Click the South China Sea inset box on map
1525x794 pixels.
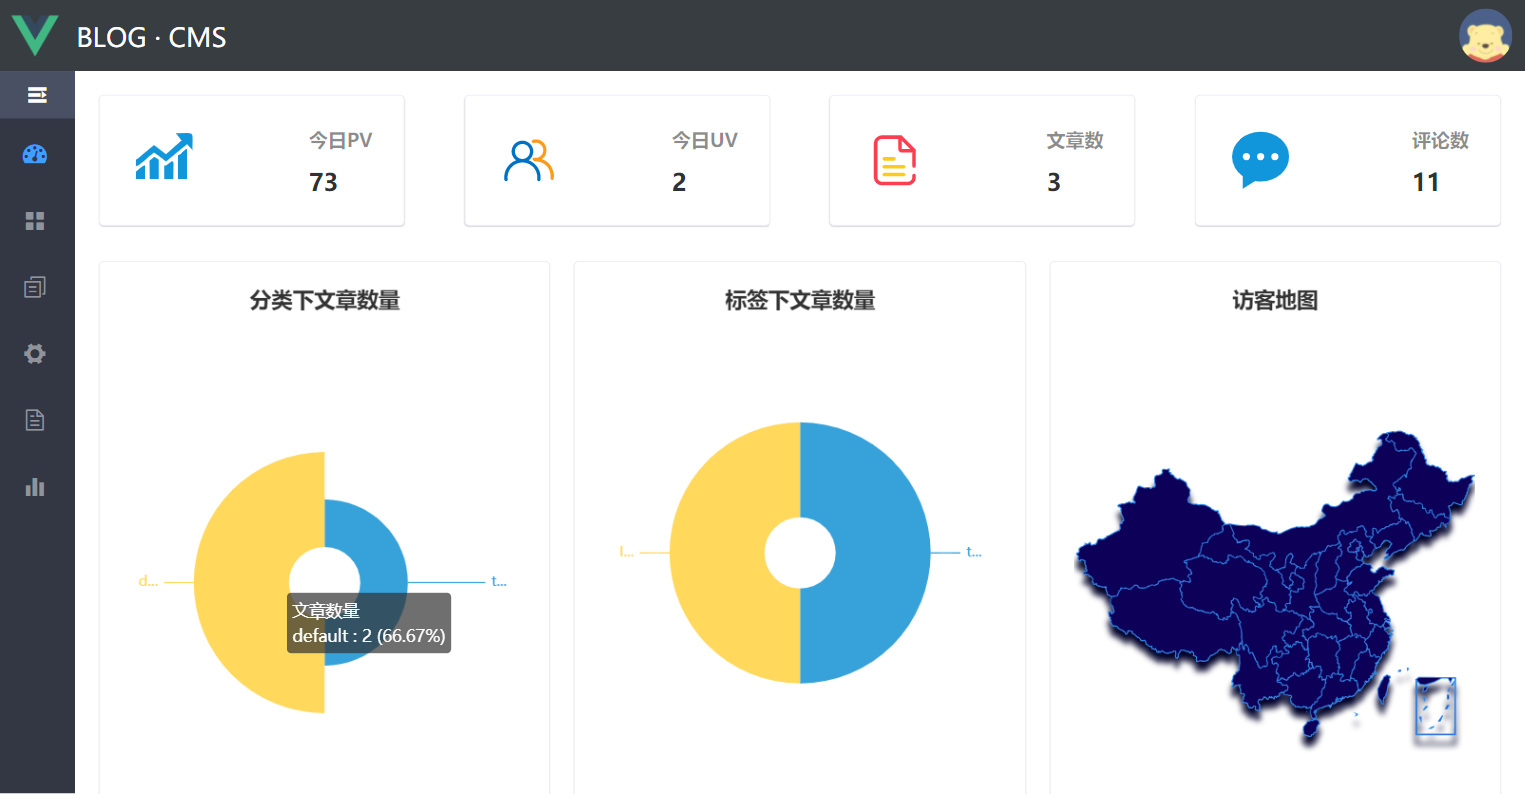[1436, 706]
